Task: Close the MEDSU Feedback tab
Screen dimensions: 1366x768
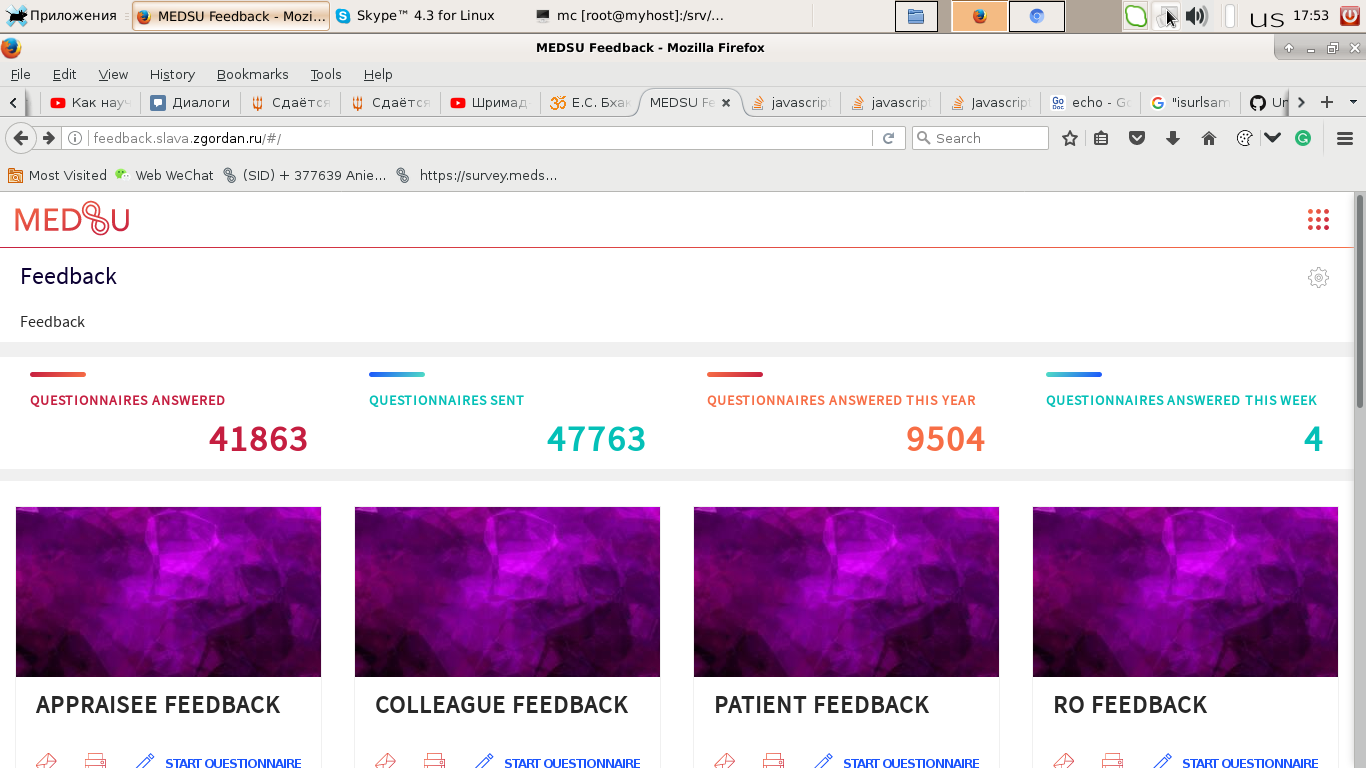Action: point(726,102)
